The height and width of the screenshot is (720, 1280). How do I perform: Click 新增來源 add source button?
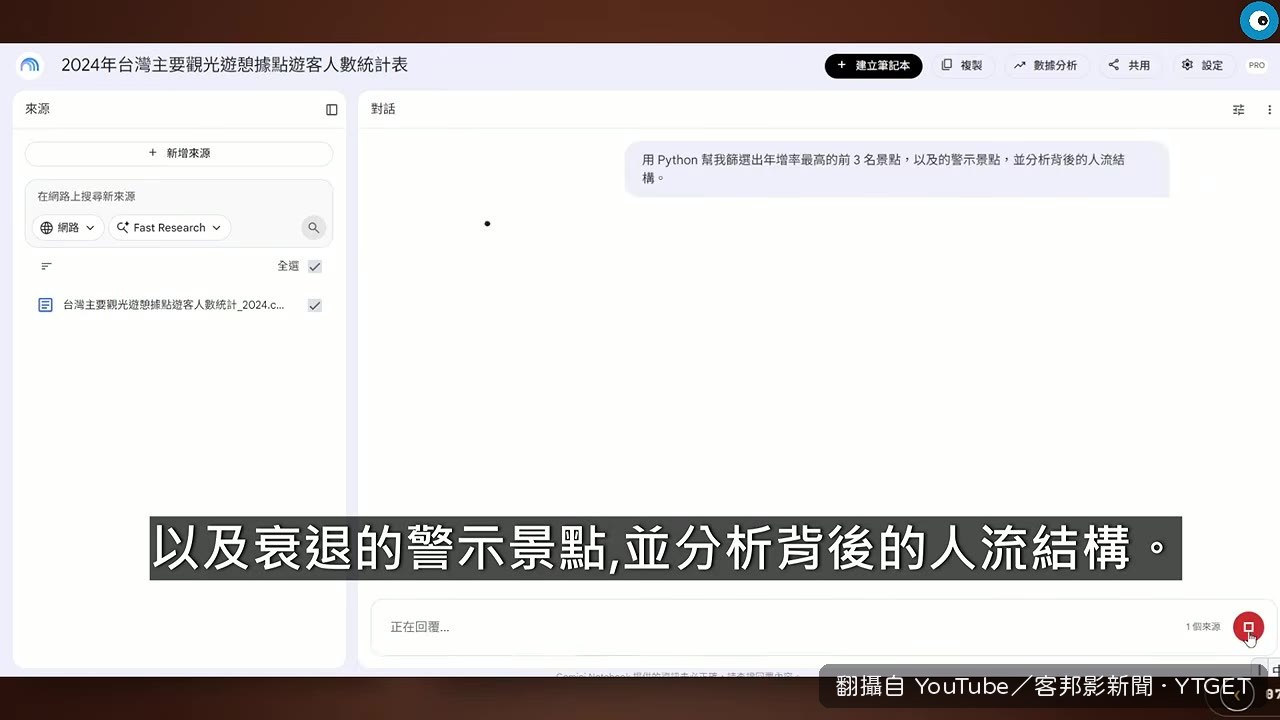(x=179, y=153)
